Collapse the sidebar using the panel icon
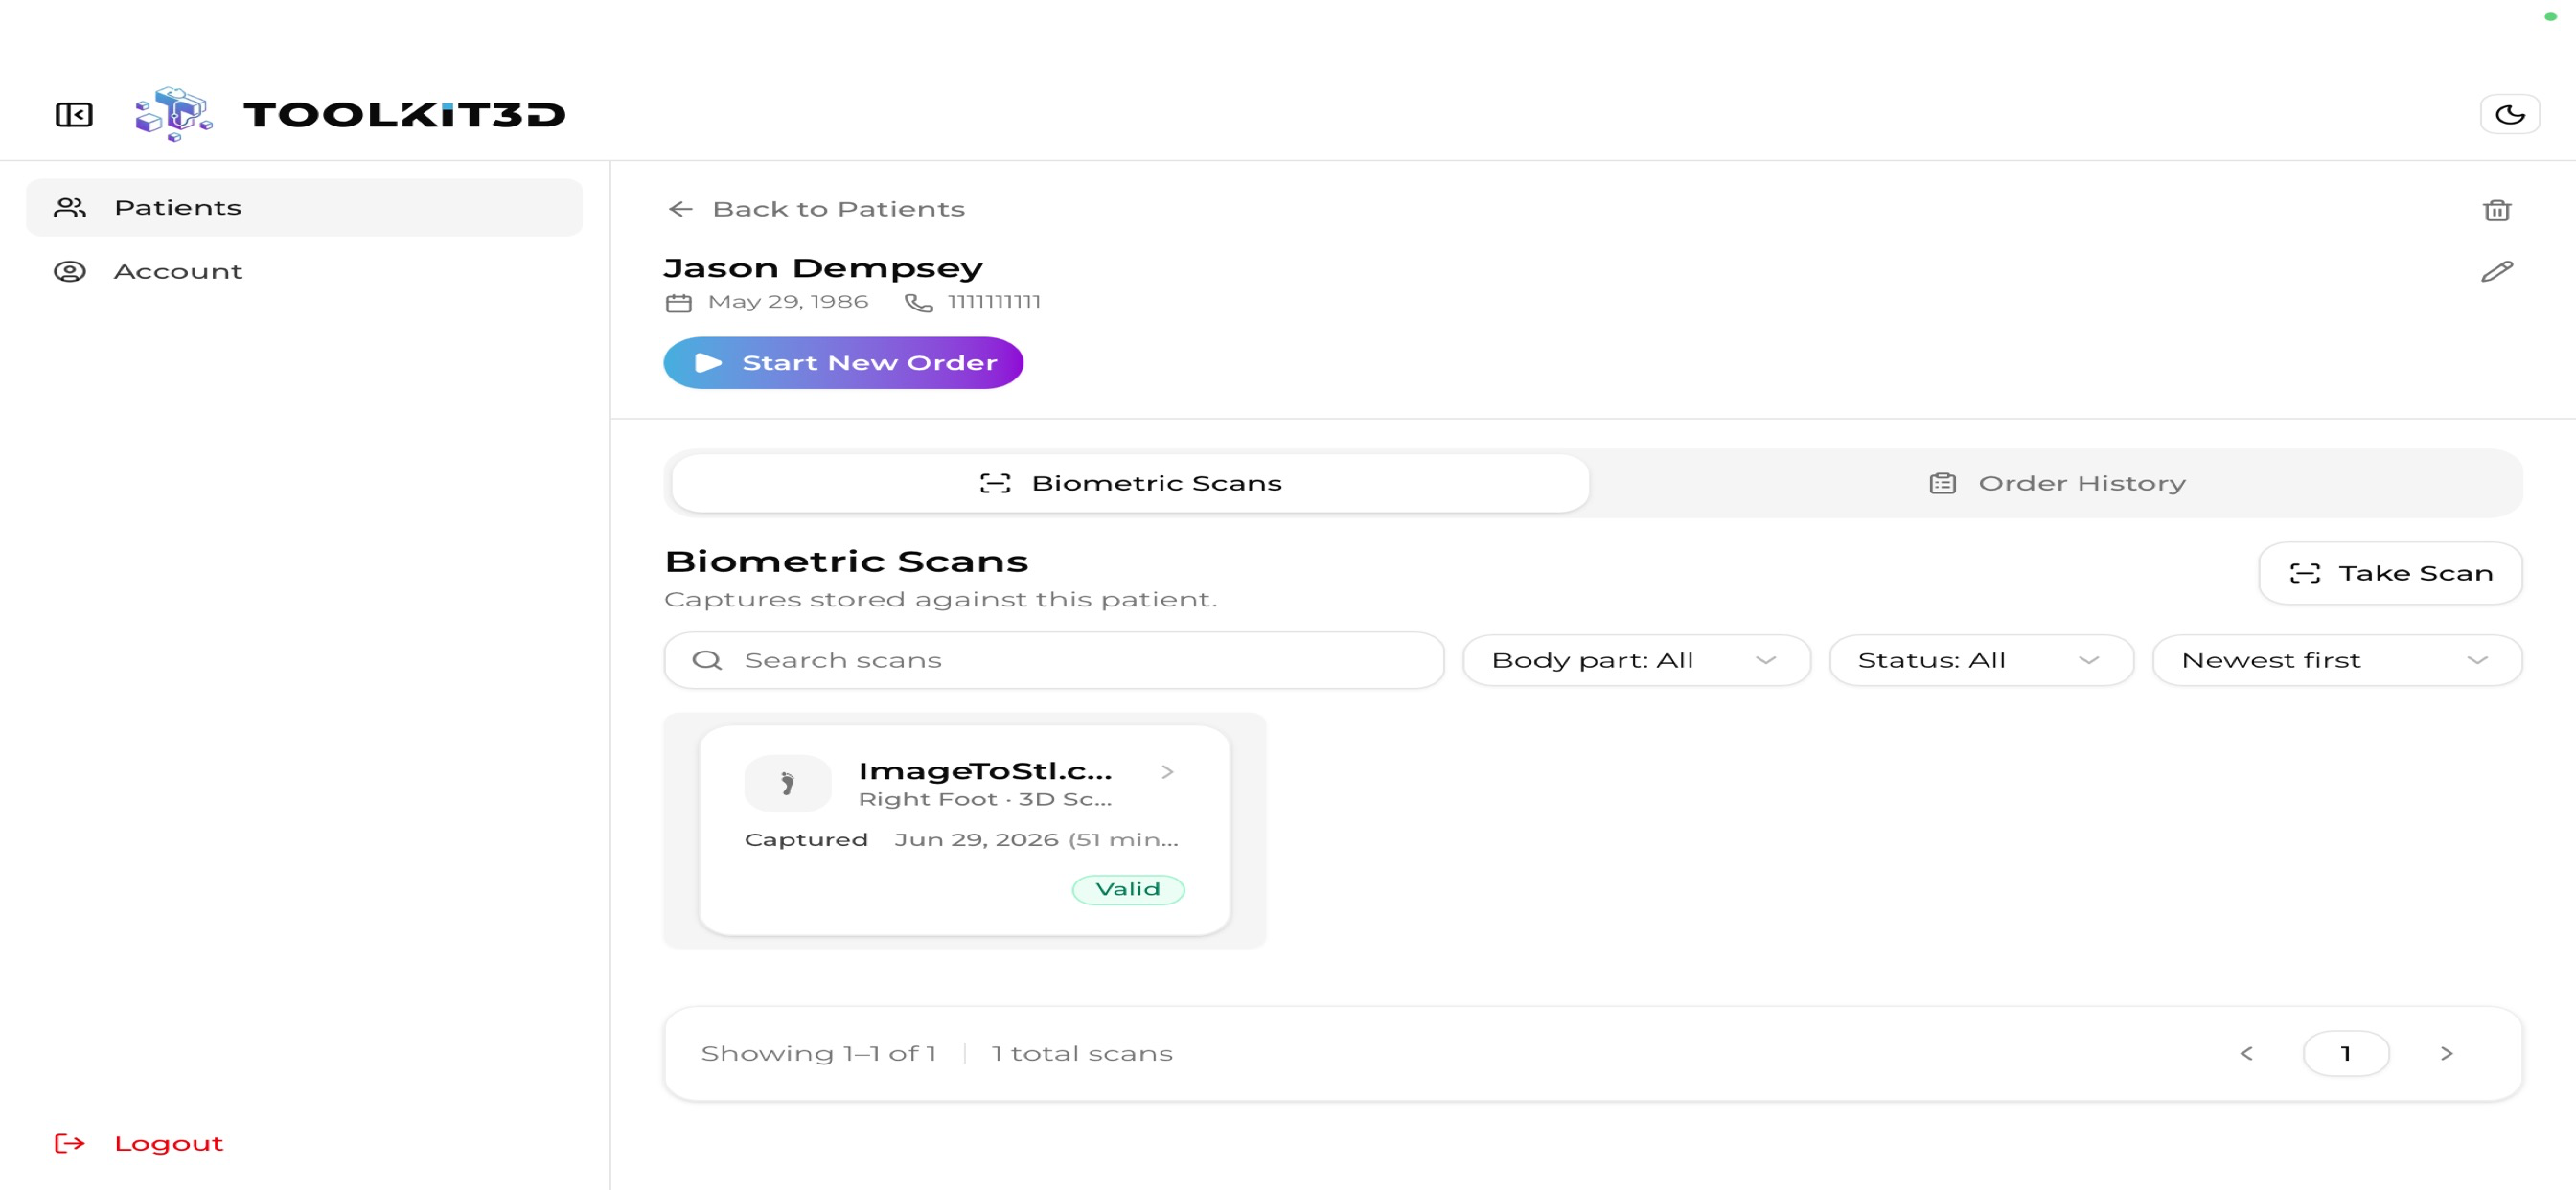This screenshot has width=2576, height=1190. coord(74,114)
